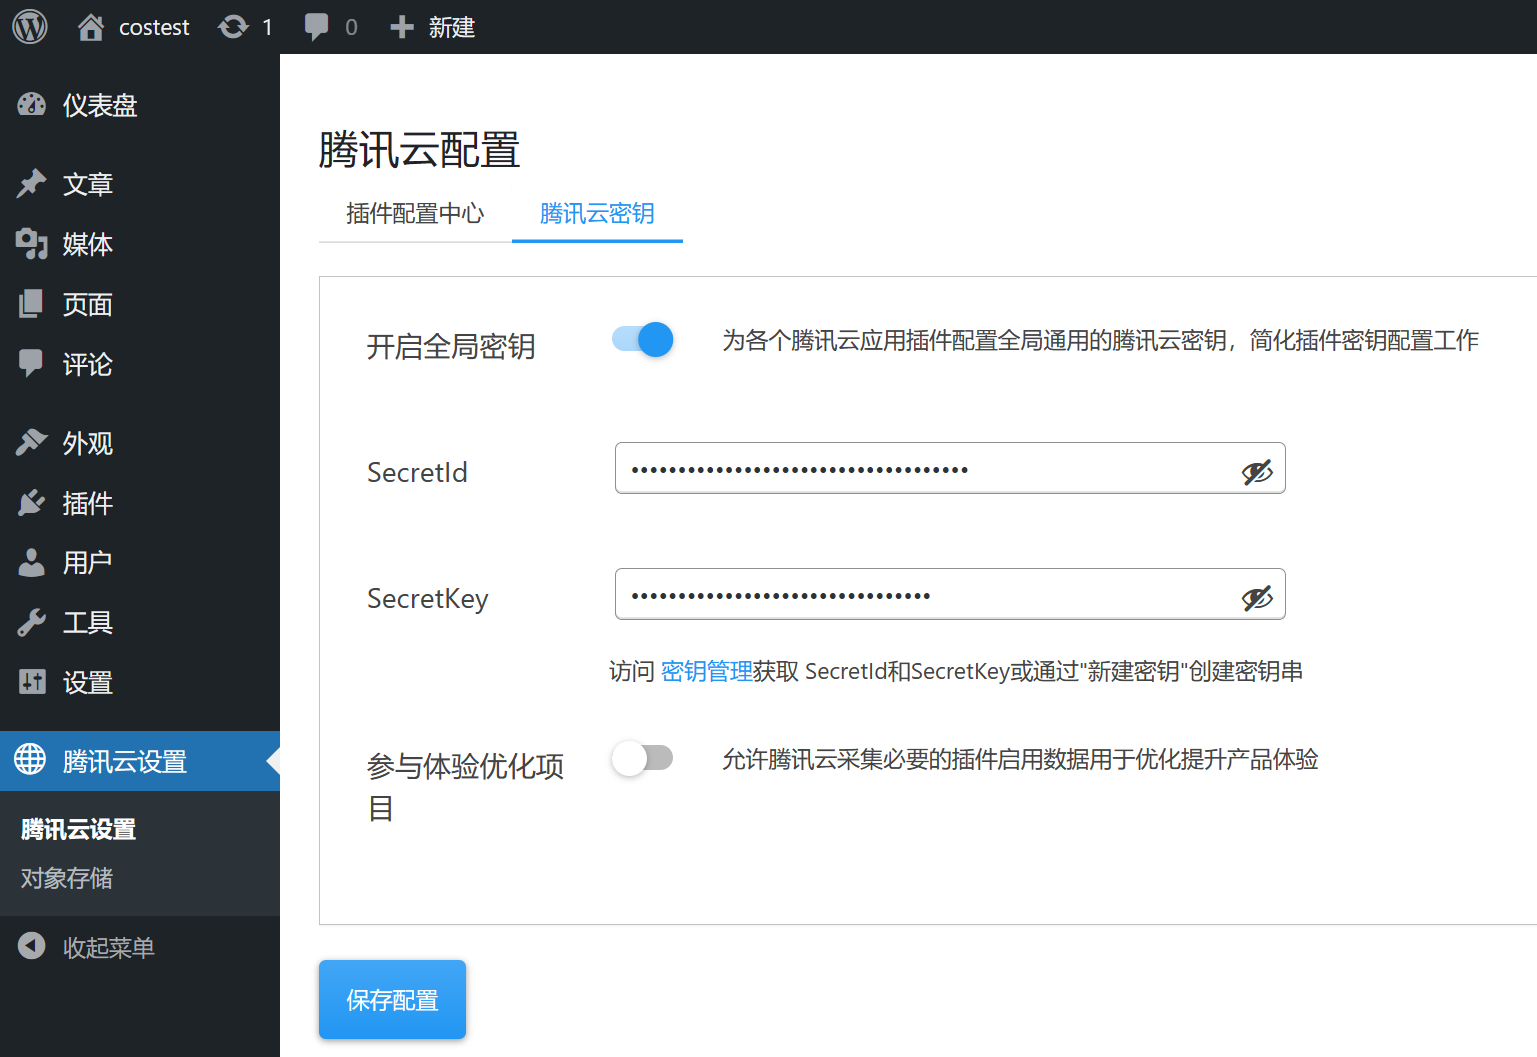Click the 插件 plug icon
The height and width of the screenshot is (1057, 1537).
click(x=31, y=502)
